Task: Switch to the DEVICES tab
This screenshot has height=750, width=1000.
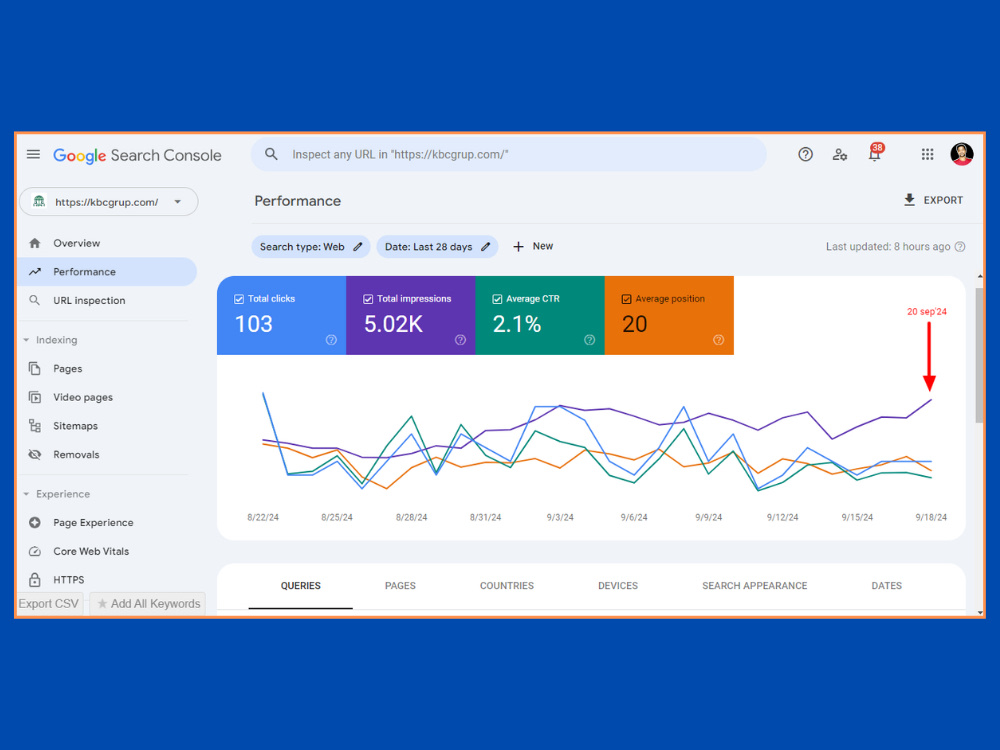Action: (618, 585)
